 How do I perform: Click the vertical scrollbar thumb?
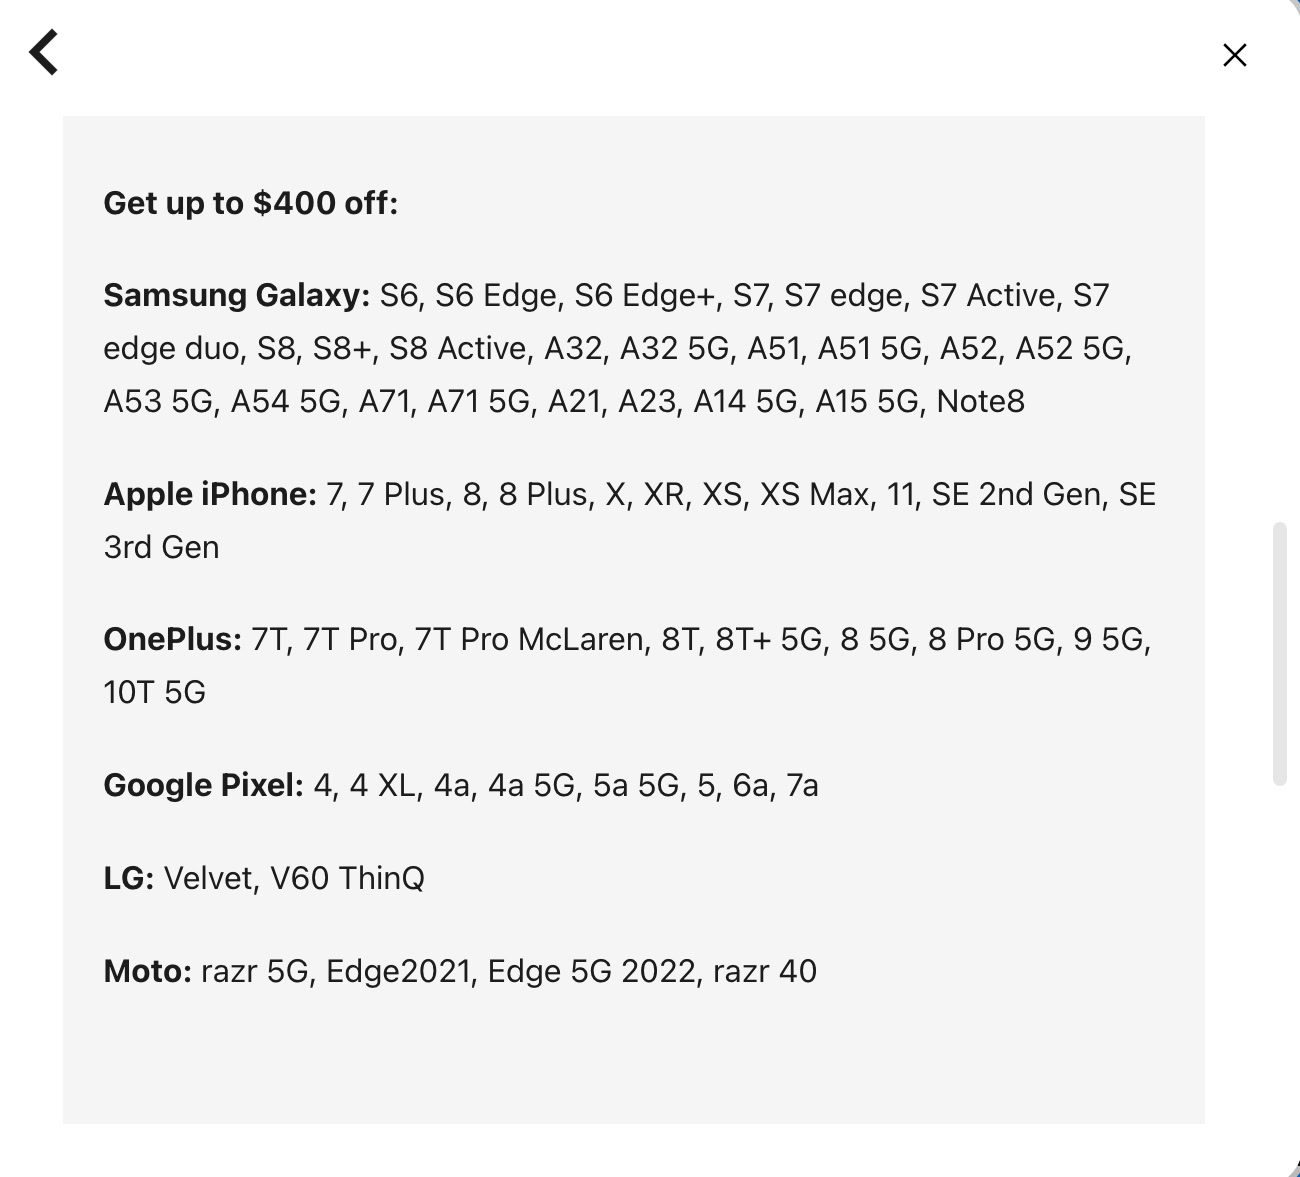click(x=1279, y=652)
